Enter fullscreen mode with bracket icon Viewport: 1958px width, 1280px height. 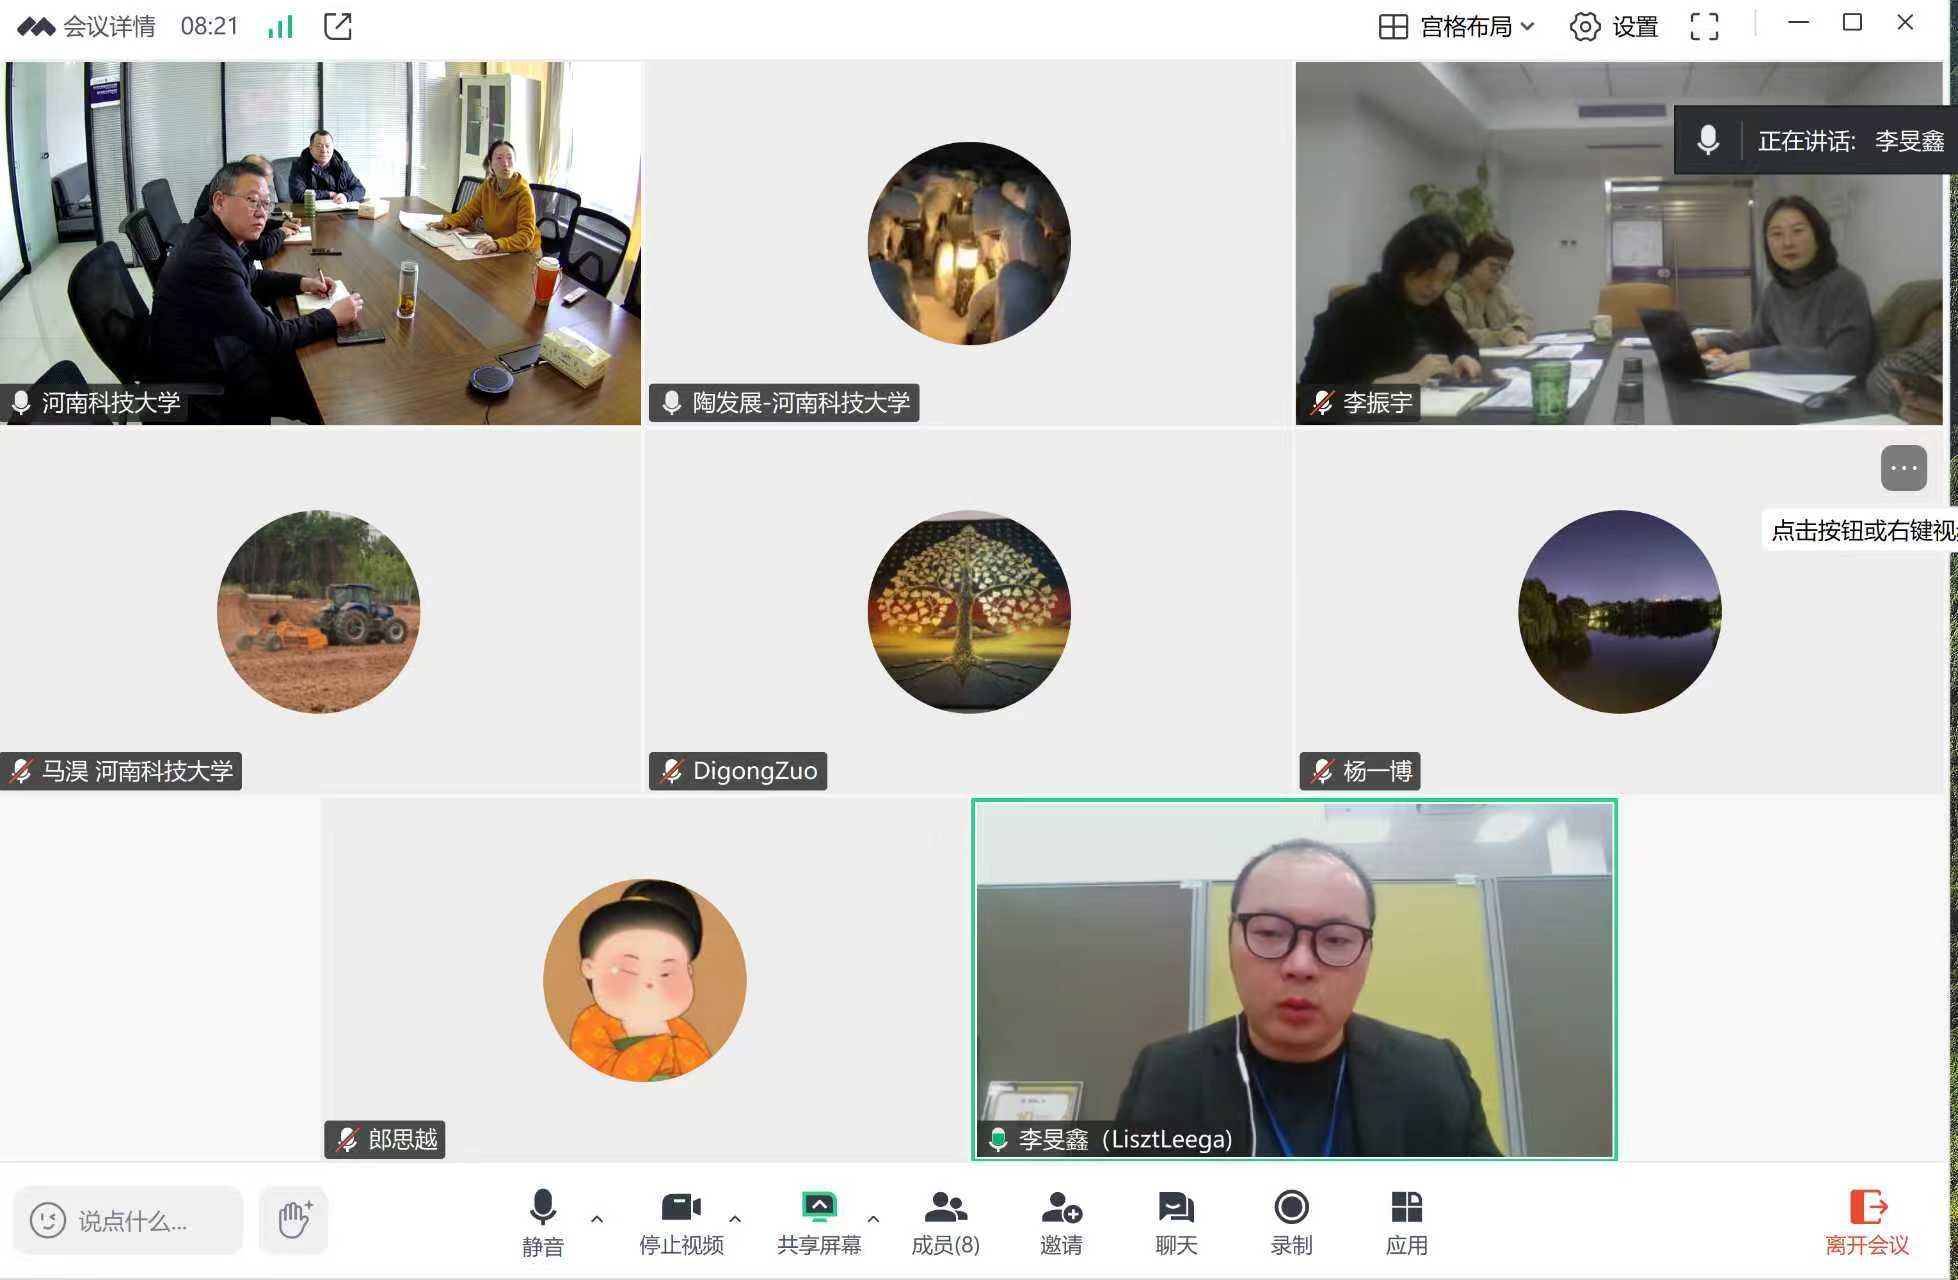click(x=1704, y=27)
